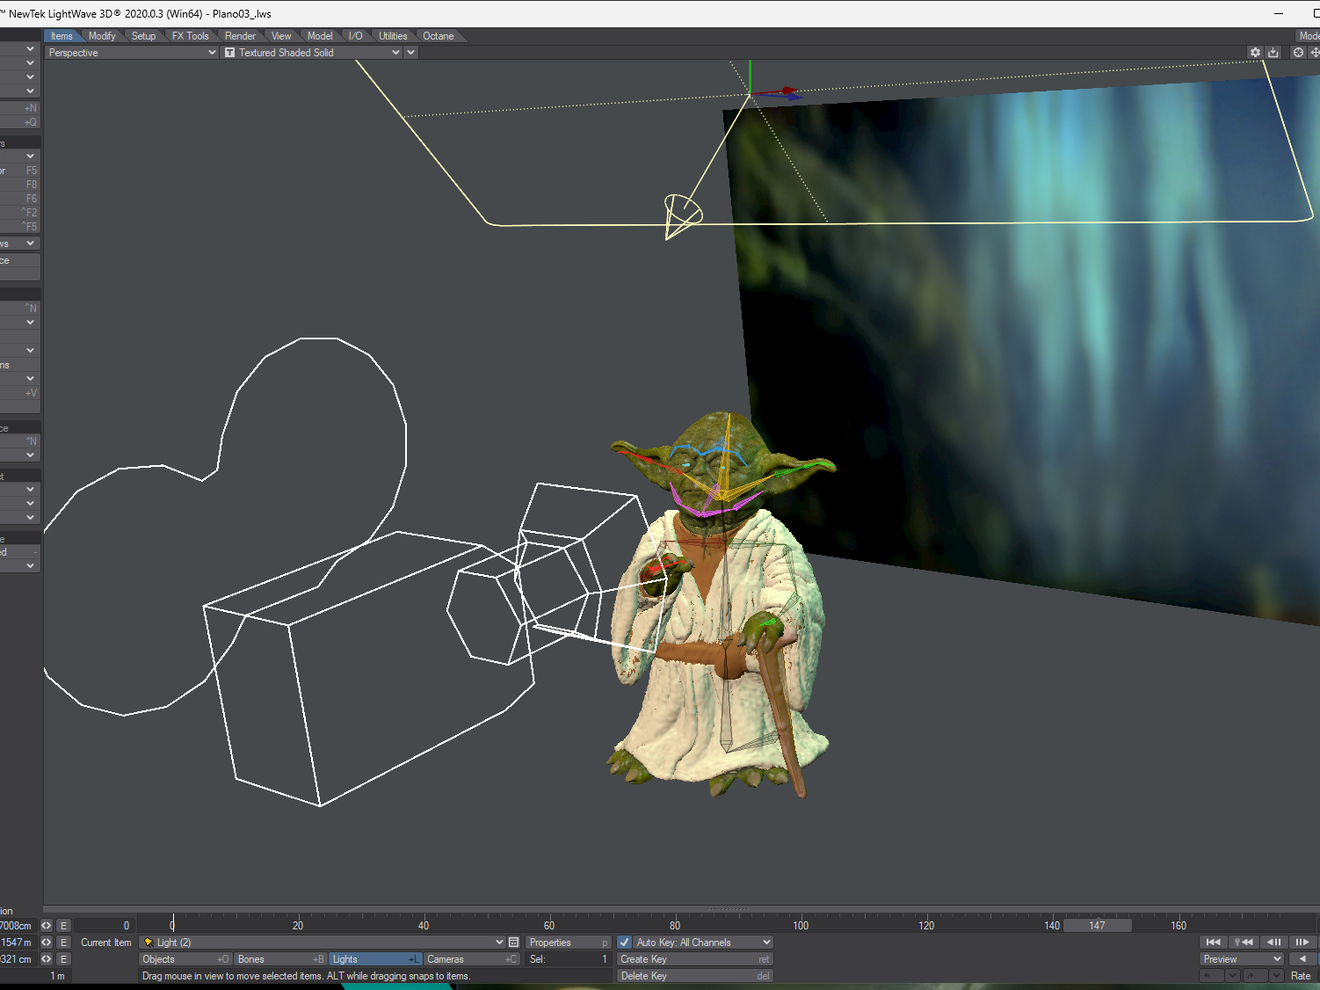Open the Perspective view type dropdown
1320x990 pixels.
(x=131, y=53)
